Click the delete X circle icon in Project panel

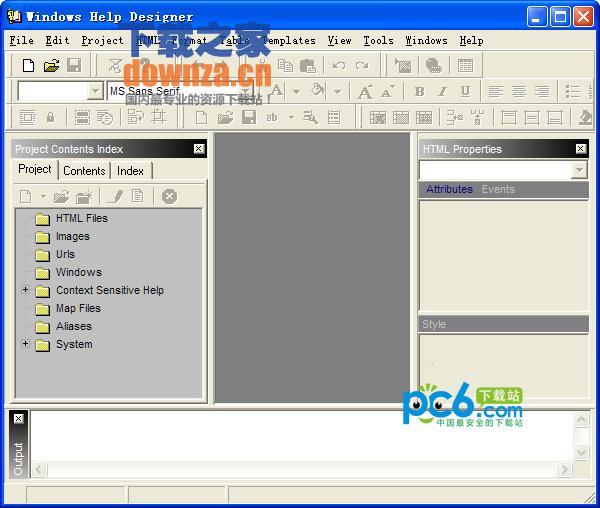tap(169, 197)
